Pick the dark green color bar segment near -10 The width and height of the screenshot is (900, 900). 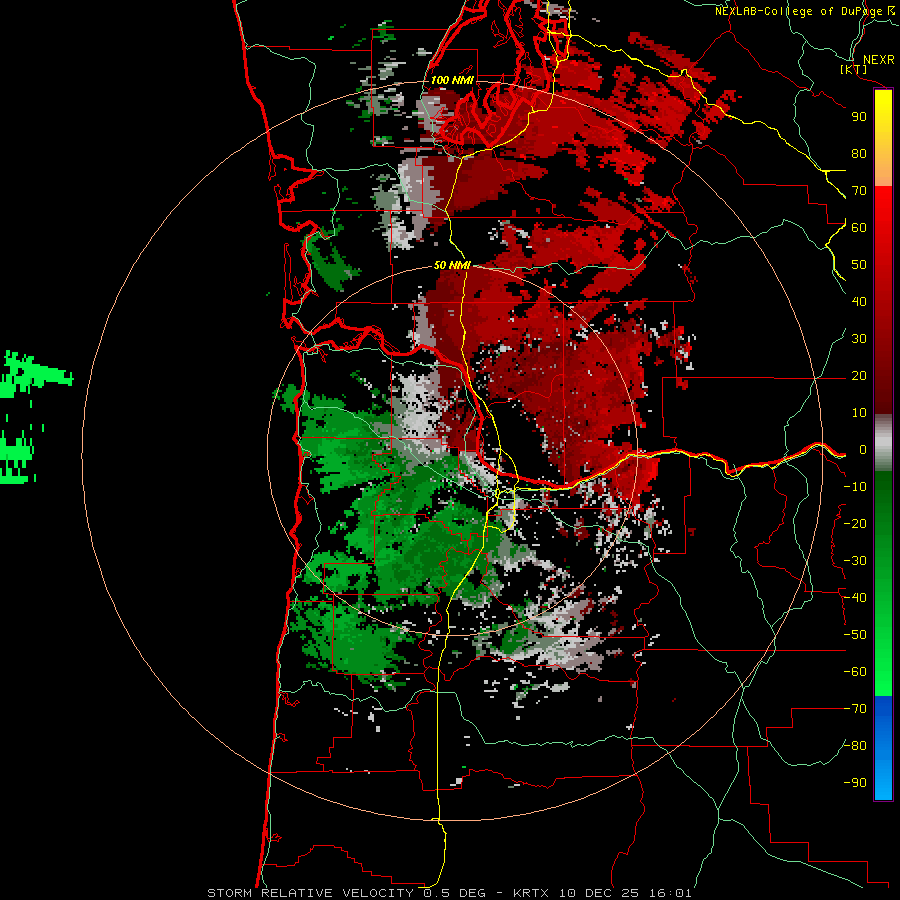click(x=883, y=494)
